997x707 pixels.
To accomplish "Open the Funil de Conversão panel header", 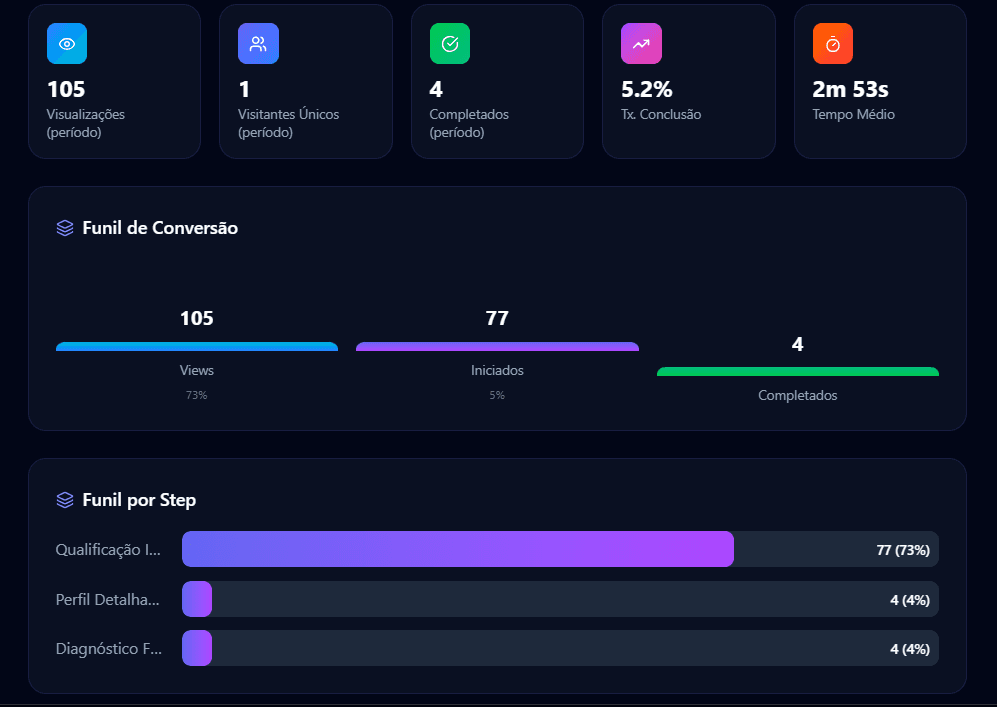I will click(x=147, y=228).
